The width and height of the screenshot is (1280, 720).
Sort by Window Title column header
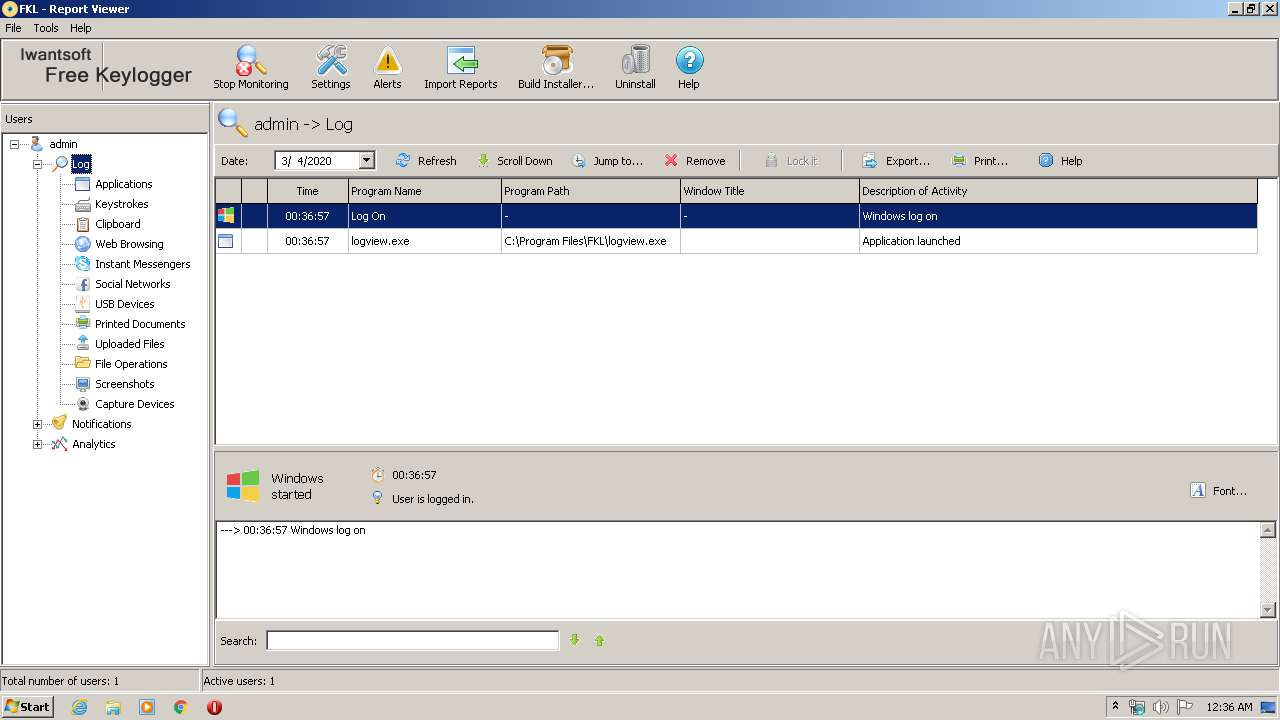[x=769, y=191]
